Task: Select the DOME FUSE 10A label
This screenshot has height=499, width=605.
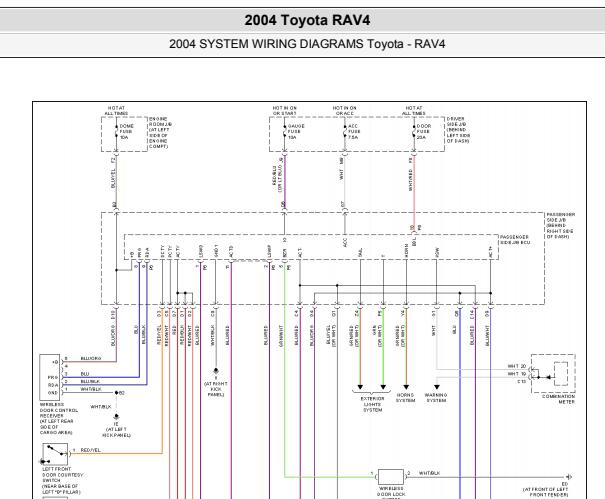Action: pyautogui.click(x=127, y=132)
